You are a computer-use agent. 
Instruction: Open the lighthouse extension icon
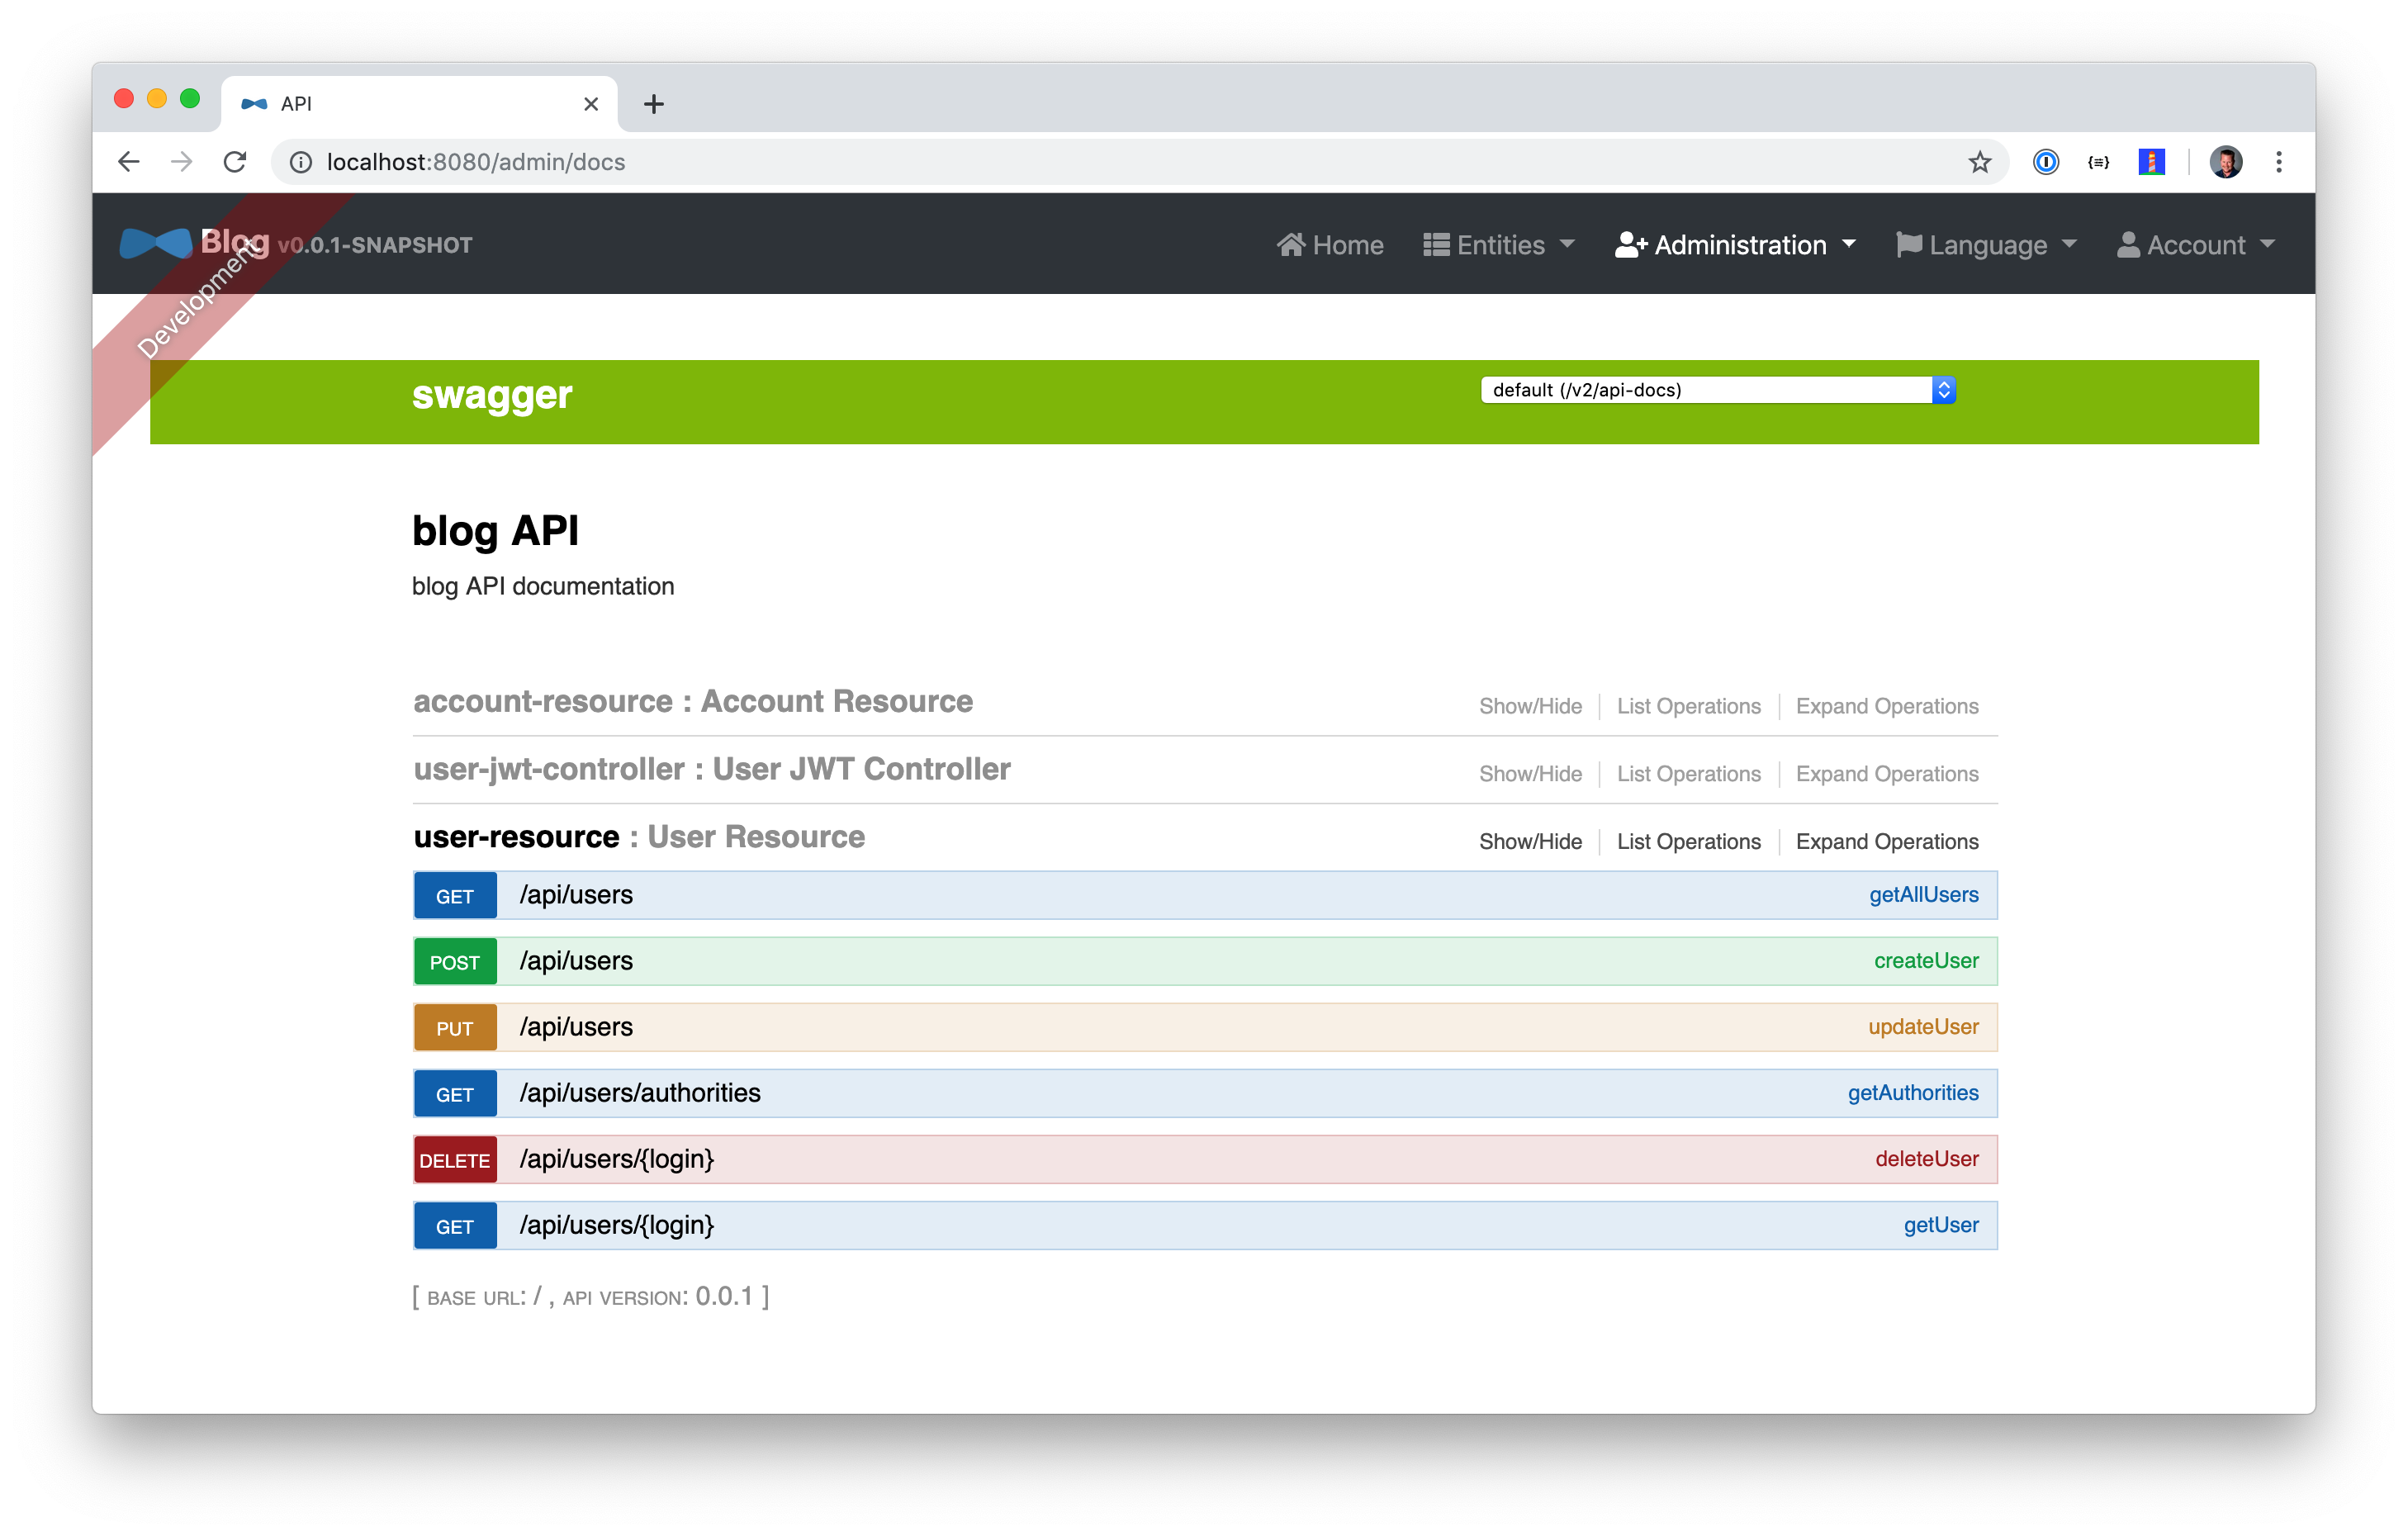(x=2151, y=162)
